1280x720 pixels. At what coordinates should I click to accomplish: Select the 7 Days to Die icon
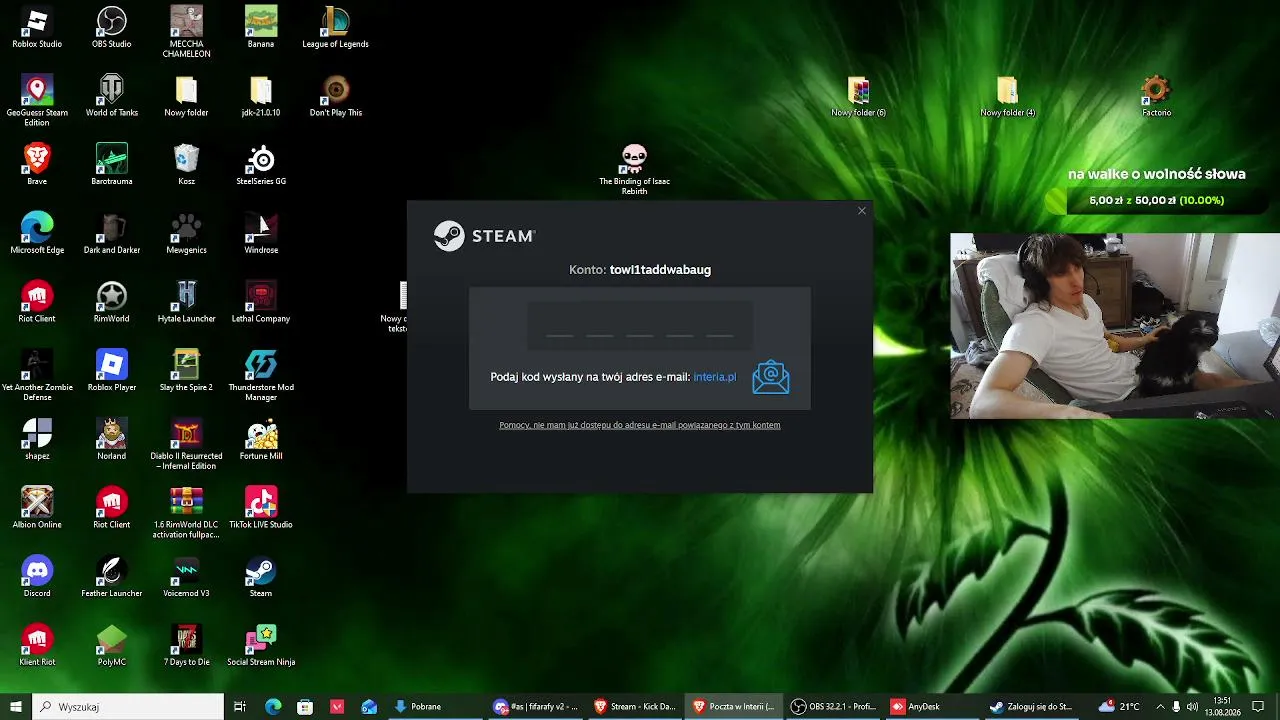[186, 646]
